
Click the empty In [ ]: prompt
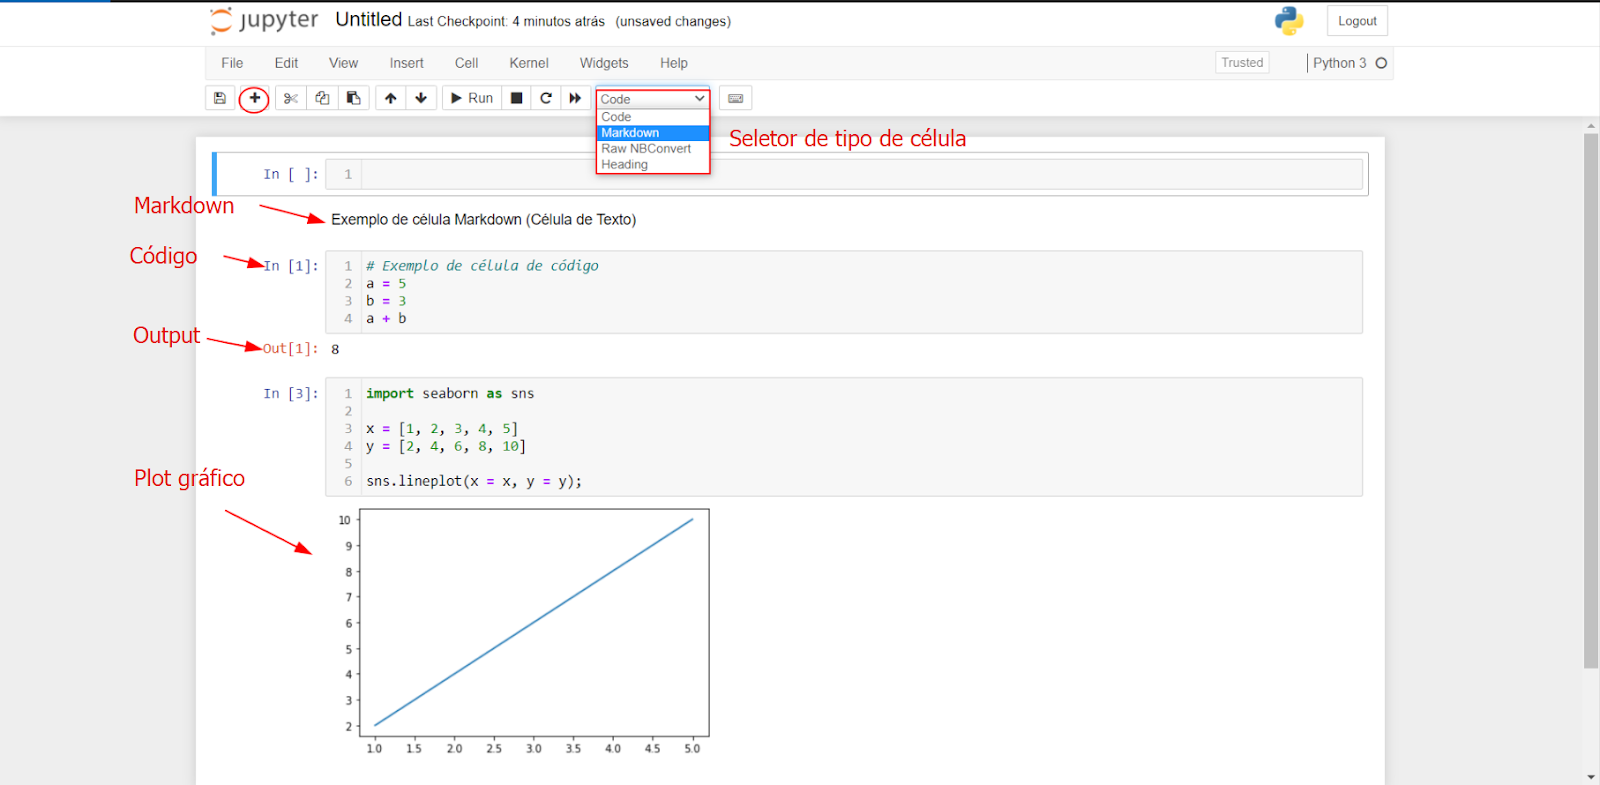click(x=291, y=174)
